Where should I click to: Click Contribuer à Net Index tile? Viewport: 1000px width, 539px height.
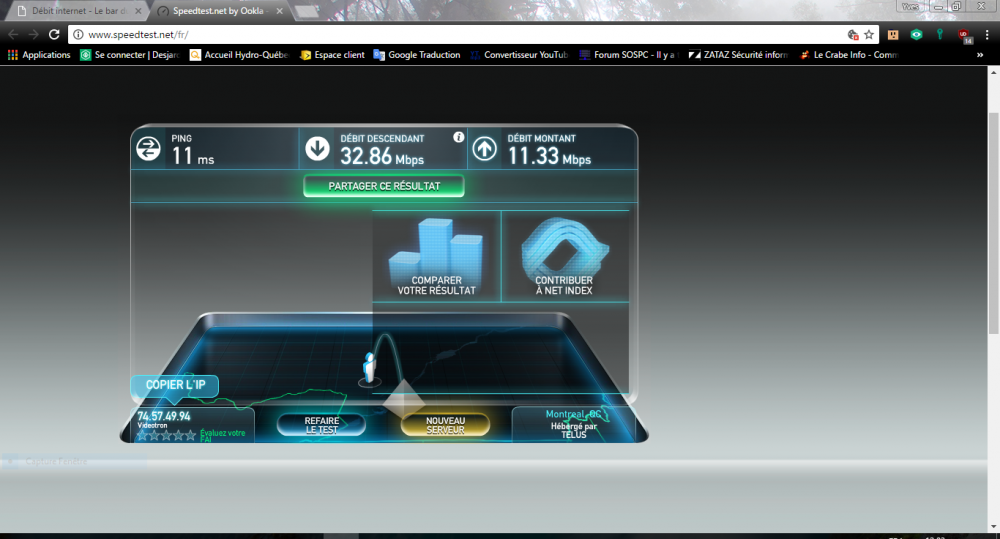(x=564, y=256)
